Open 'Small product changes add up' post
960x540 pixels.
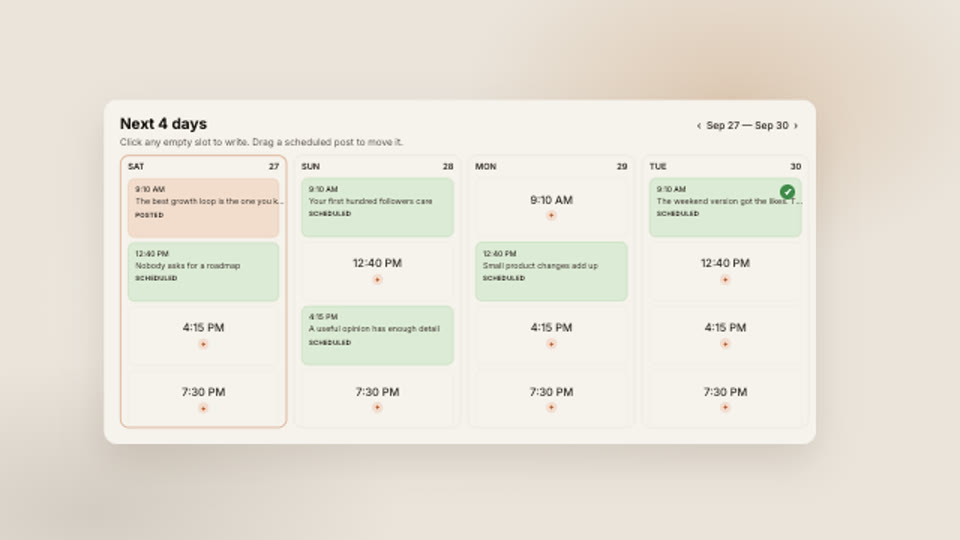[x=551, y=271]
